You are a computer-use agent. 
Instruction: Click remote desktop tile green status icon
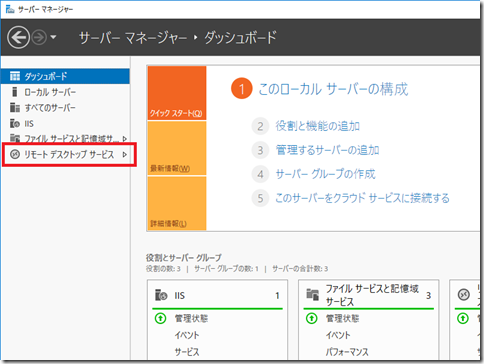[463, 318]
